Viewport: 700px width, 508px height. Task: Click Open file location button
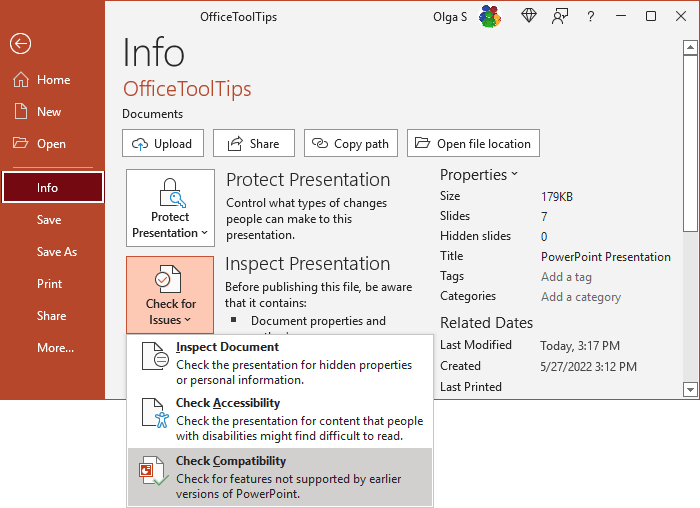(473, 143)
